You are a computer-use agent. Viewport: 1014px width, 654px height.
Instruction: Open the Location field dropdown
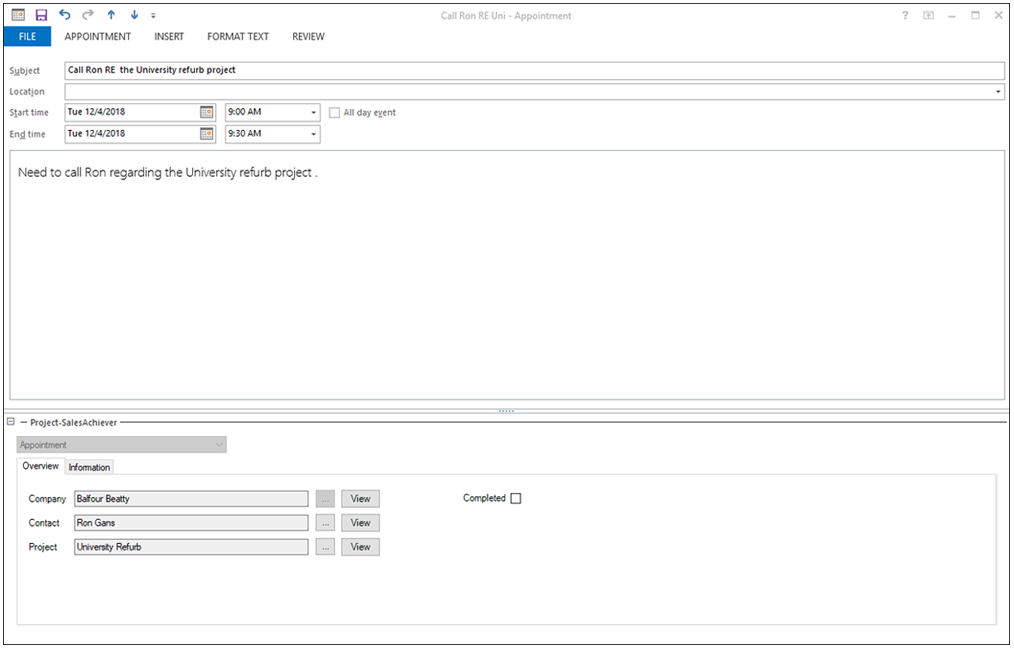(x=998, y=91)
